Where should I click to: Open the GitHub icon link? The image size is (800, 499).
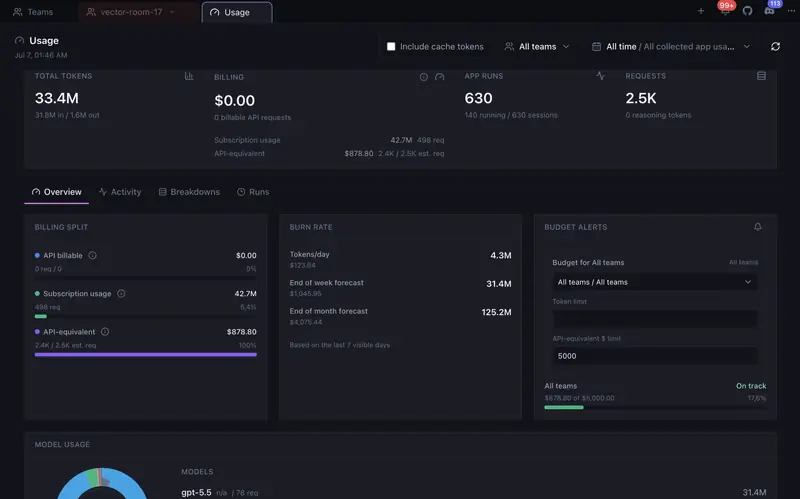[x=747, y=11]
